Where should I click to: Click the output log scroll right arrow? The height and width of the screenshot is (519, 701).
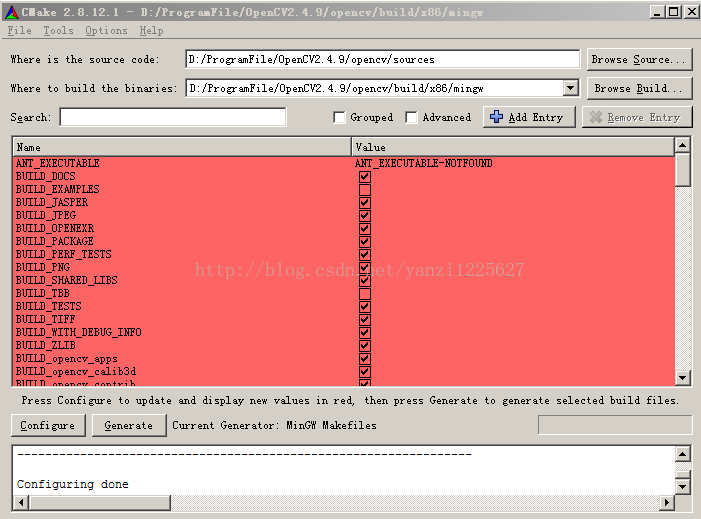coord(667,503)
